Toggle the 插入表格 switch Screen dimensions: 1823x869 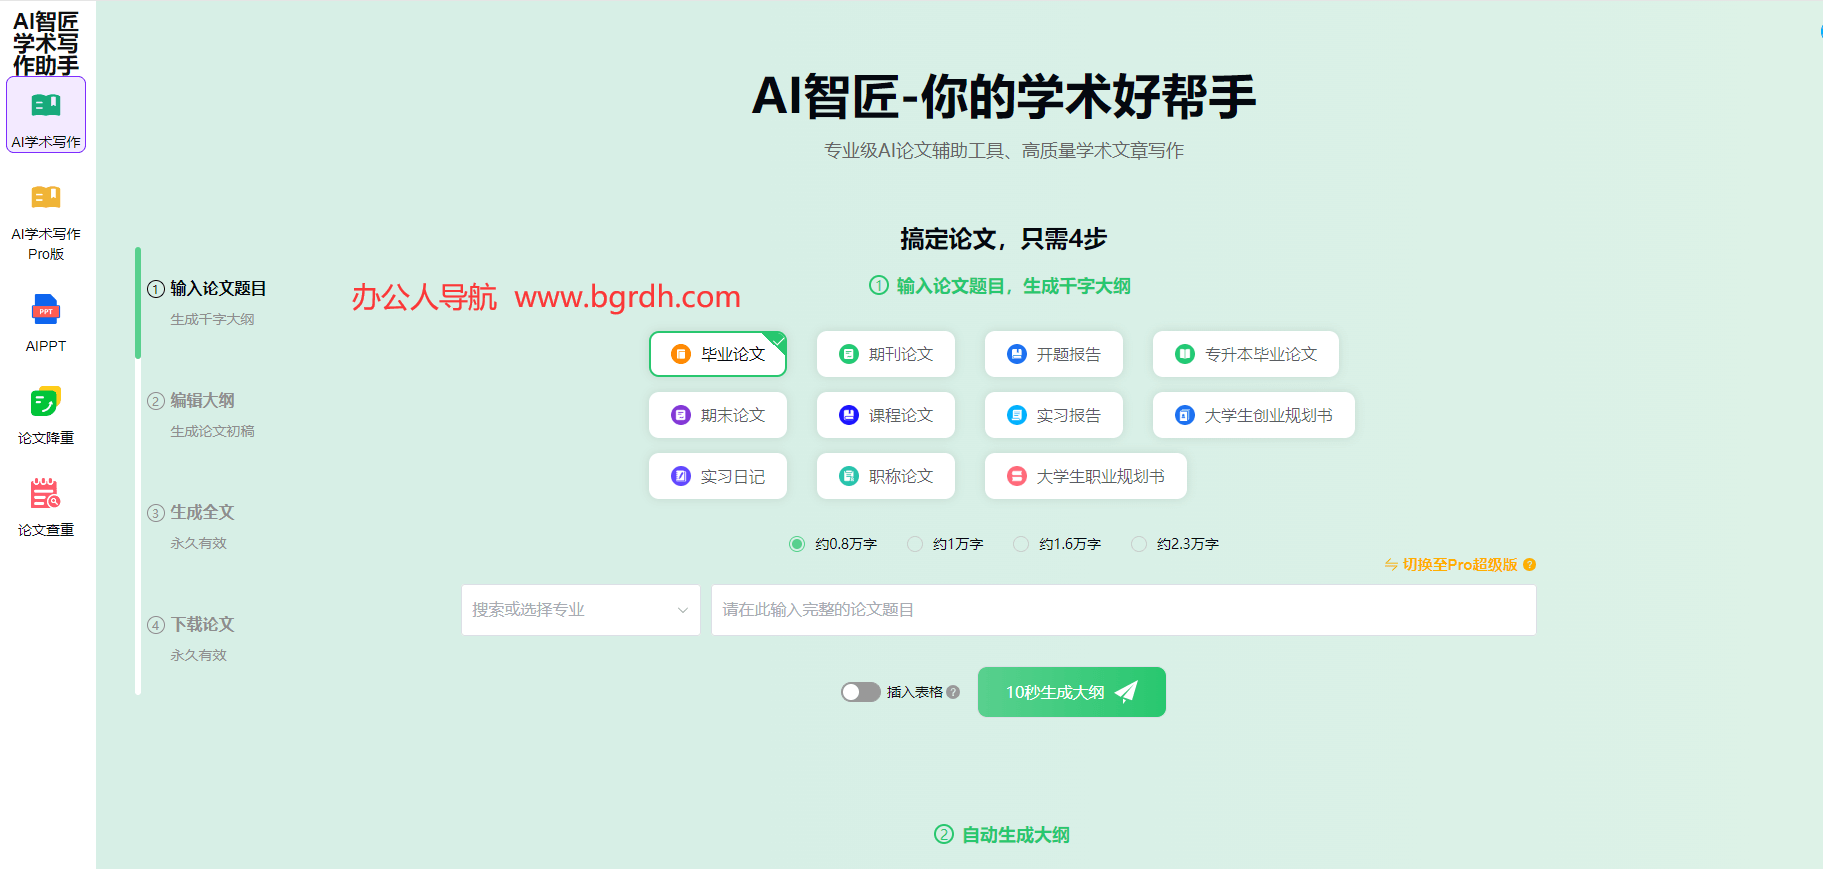click(860, 692)
